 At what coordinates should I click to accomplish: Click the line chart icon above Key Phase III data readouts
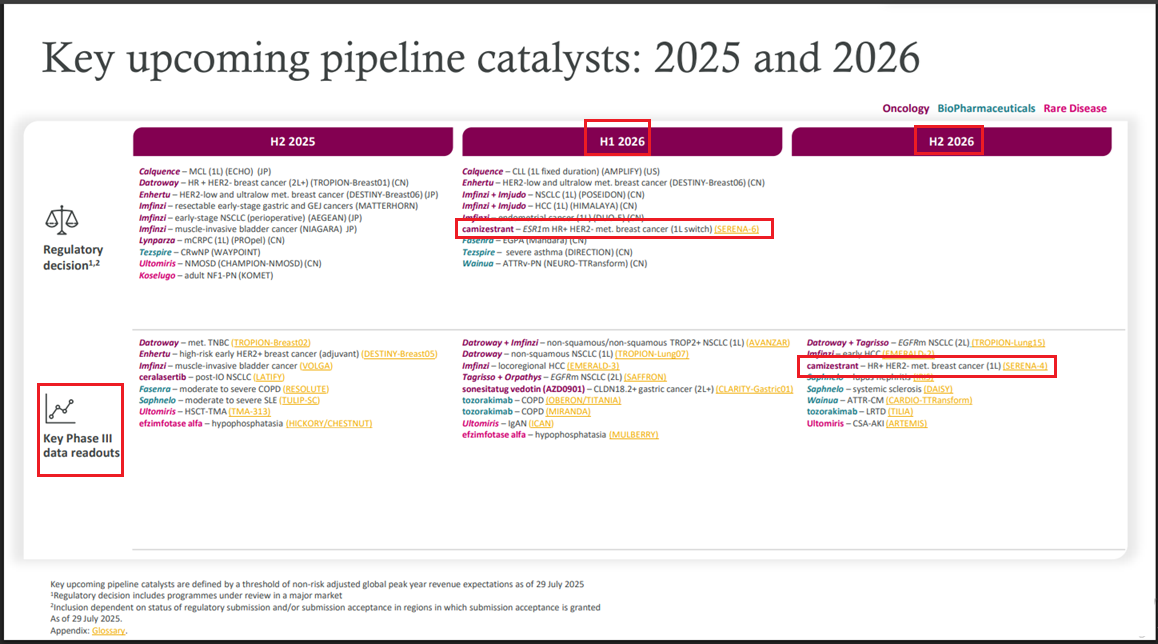(60, 408)
